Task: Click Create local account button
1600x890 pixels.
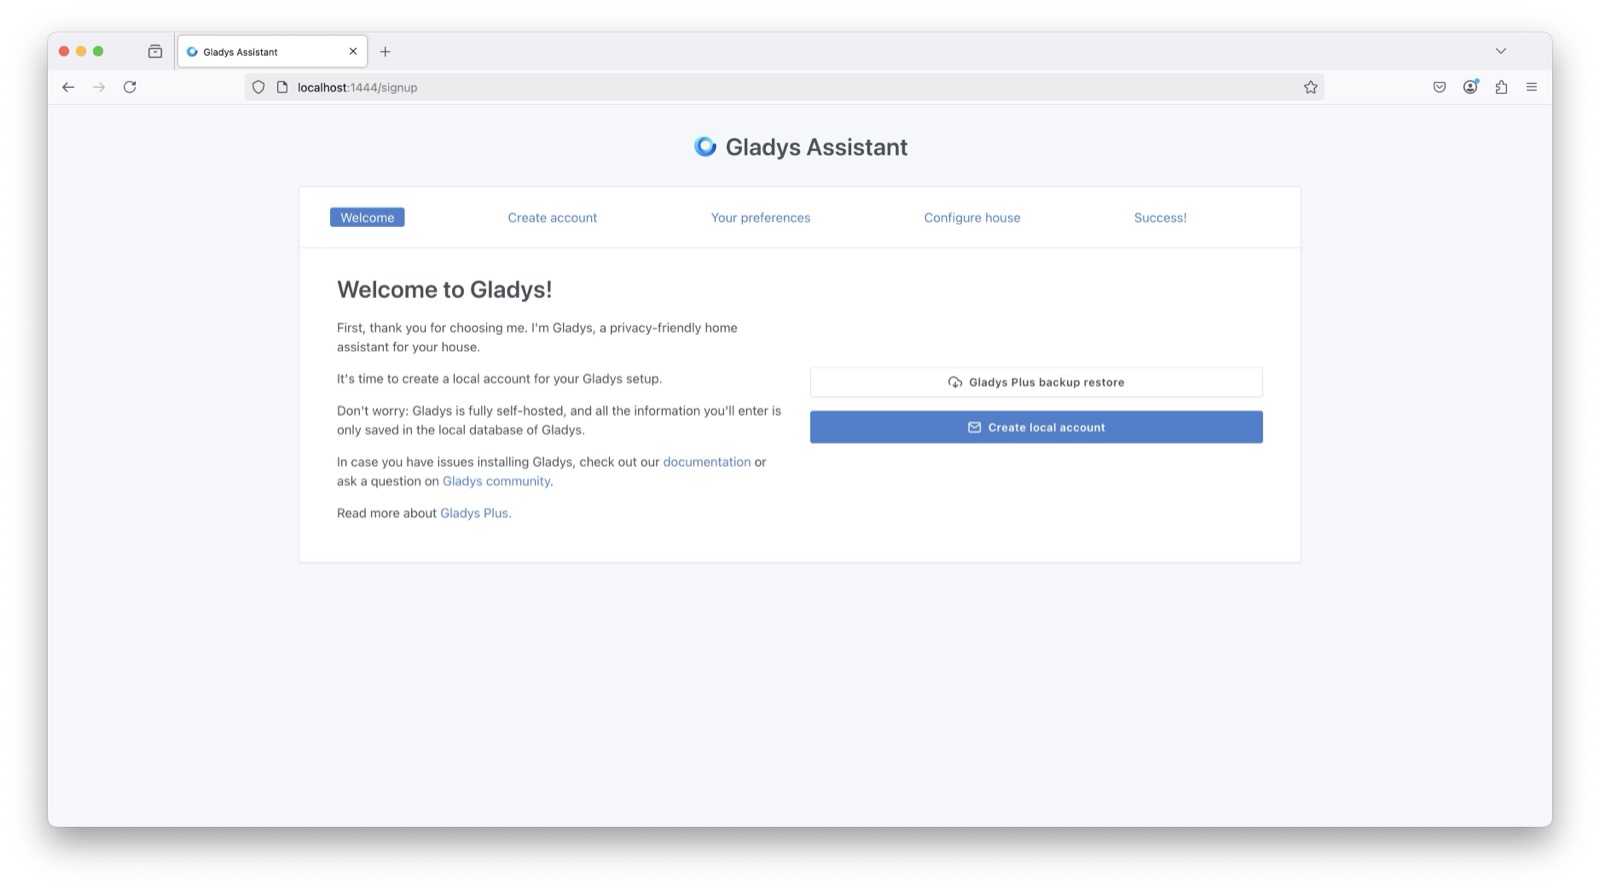Action: point(1036,427)
